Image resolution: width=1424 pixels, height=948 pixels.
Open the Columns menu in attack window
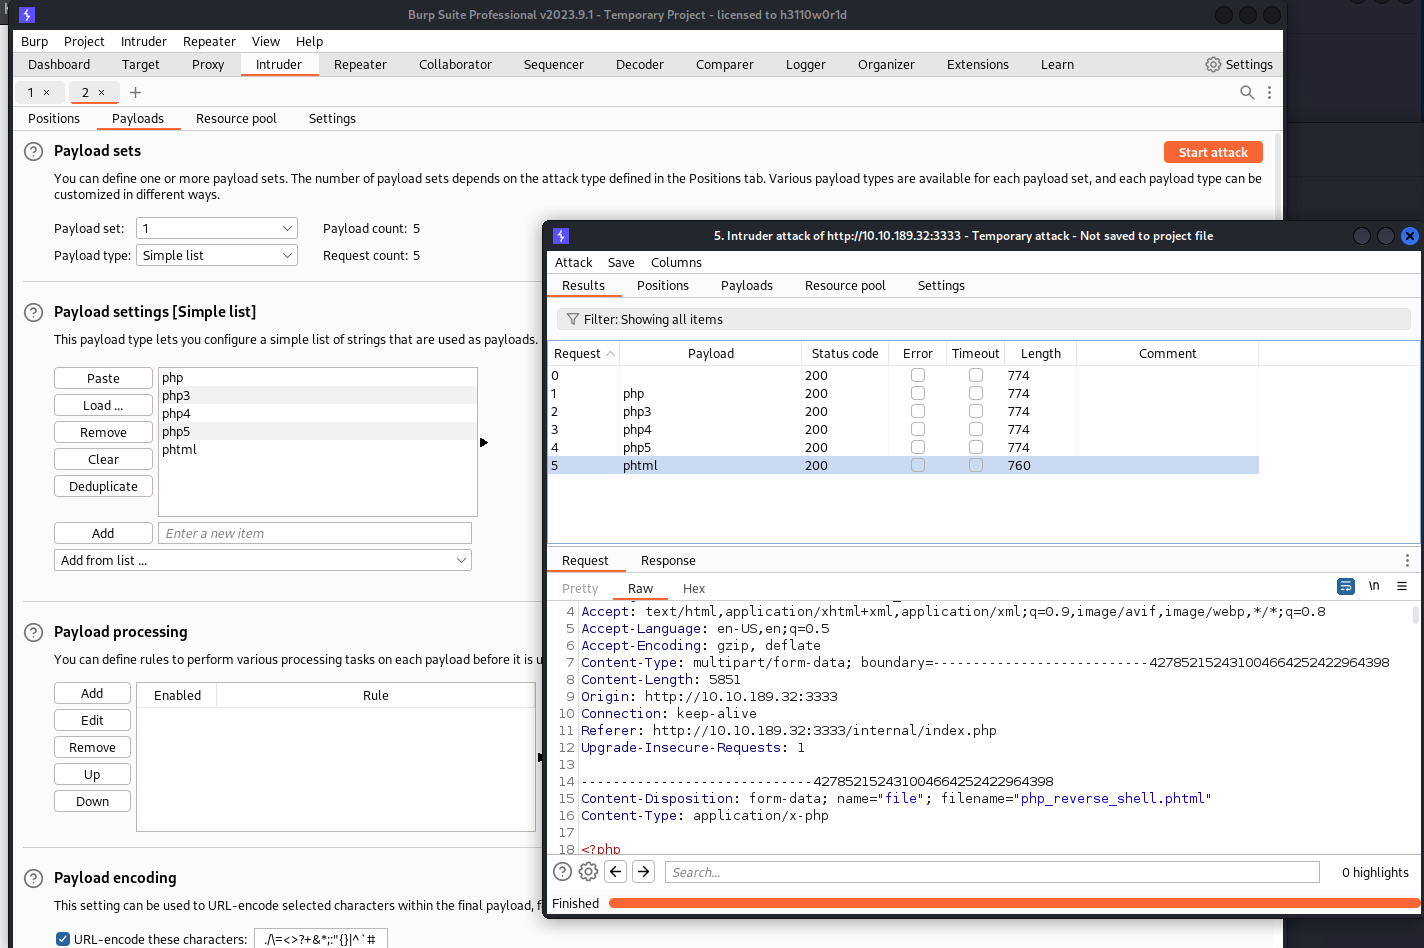pyautogui.click(x=676, y=262)
